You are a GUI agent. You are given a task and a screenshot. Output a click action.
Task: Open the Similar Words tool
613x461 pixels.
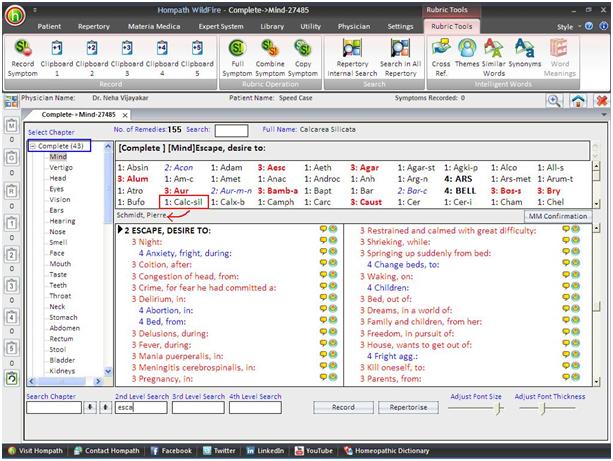click(494, 48)
